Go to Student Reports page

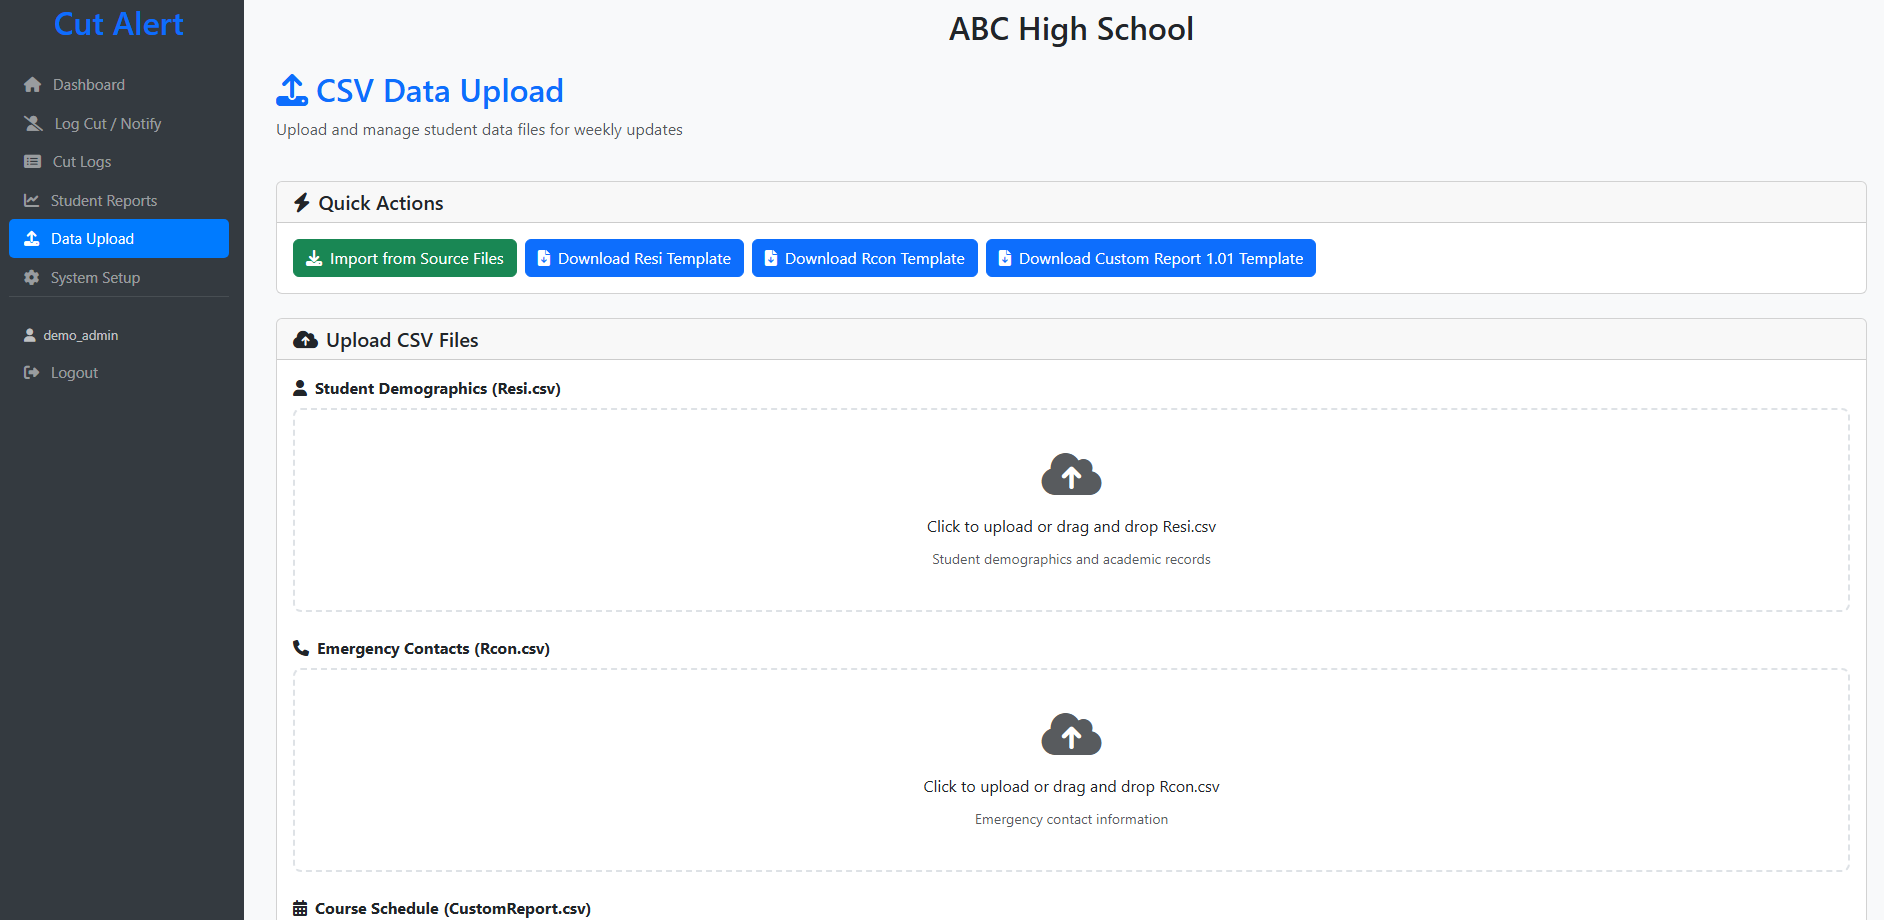click(x=104, y=201)
